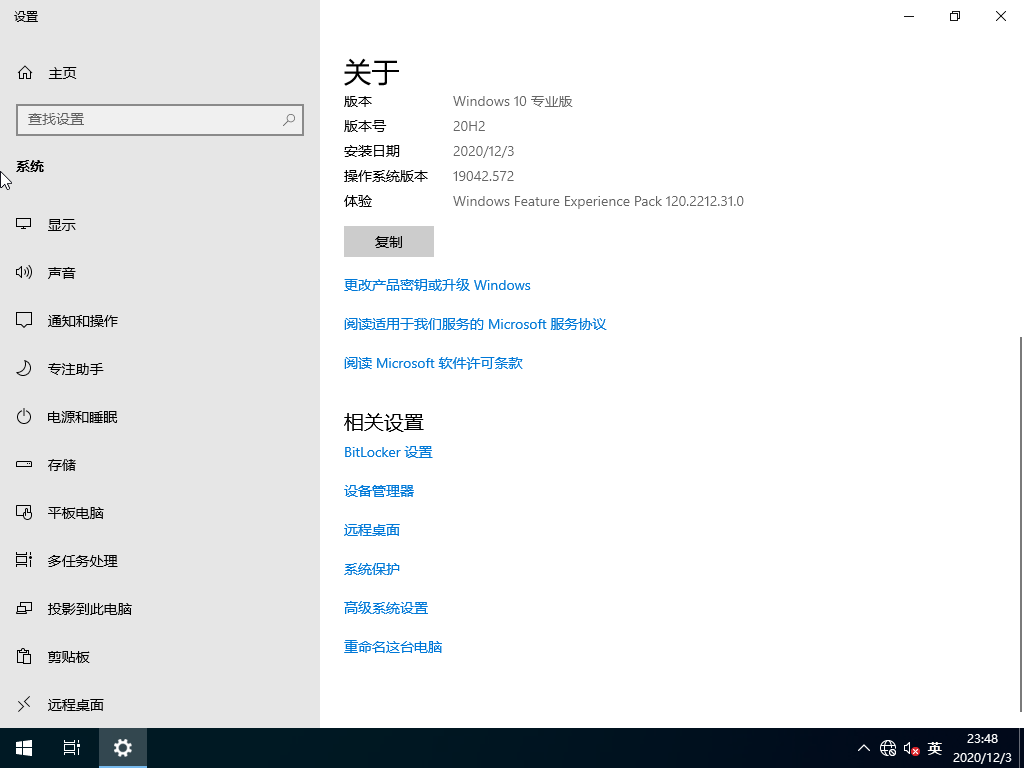The height and width of the screenshot is (768, 1024).
Task: Open the network globe tray icon
Action: (x=888, y=748)
